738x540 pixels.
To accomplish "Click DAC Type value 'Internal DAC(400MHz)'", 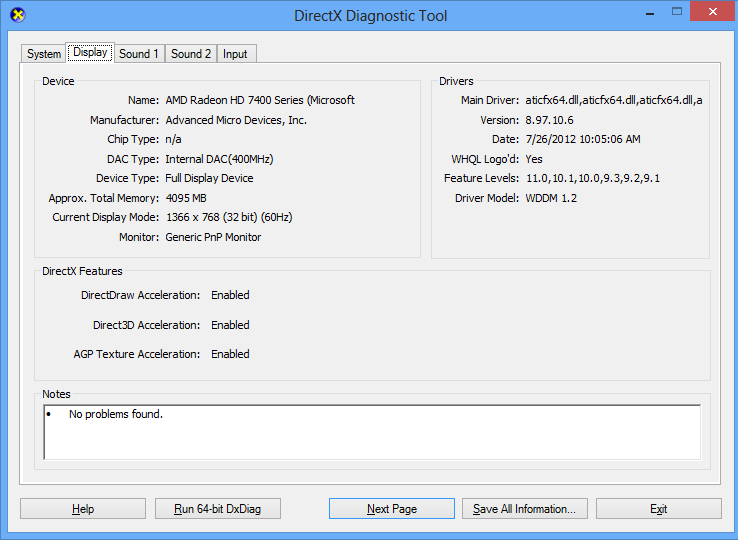I will point(219,159).
